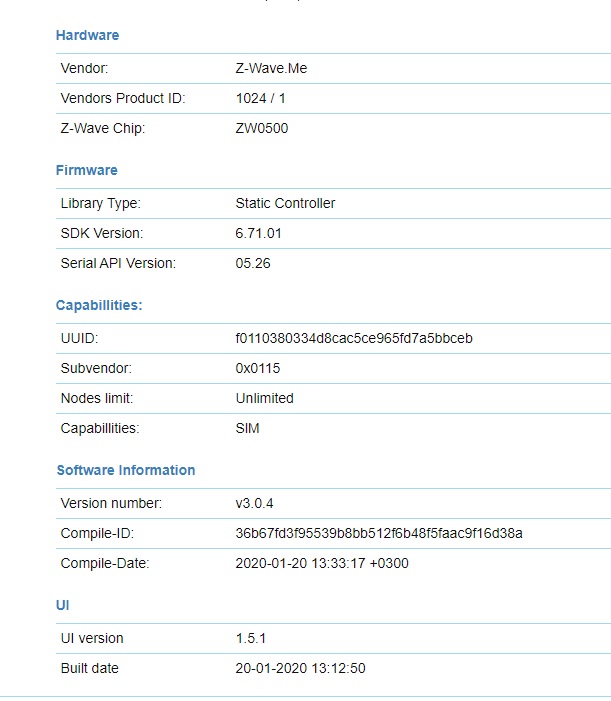The height and width of the screenshot is (701, 611).
Task: Select the Static Controller library type
Action: [x=285, y=203]
